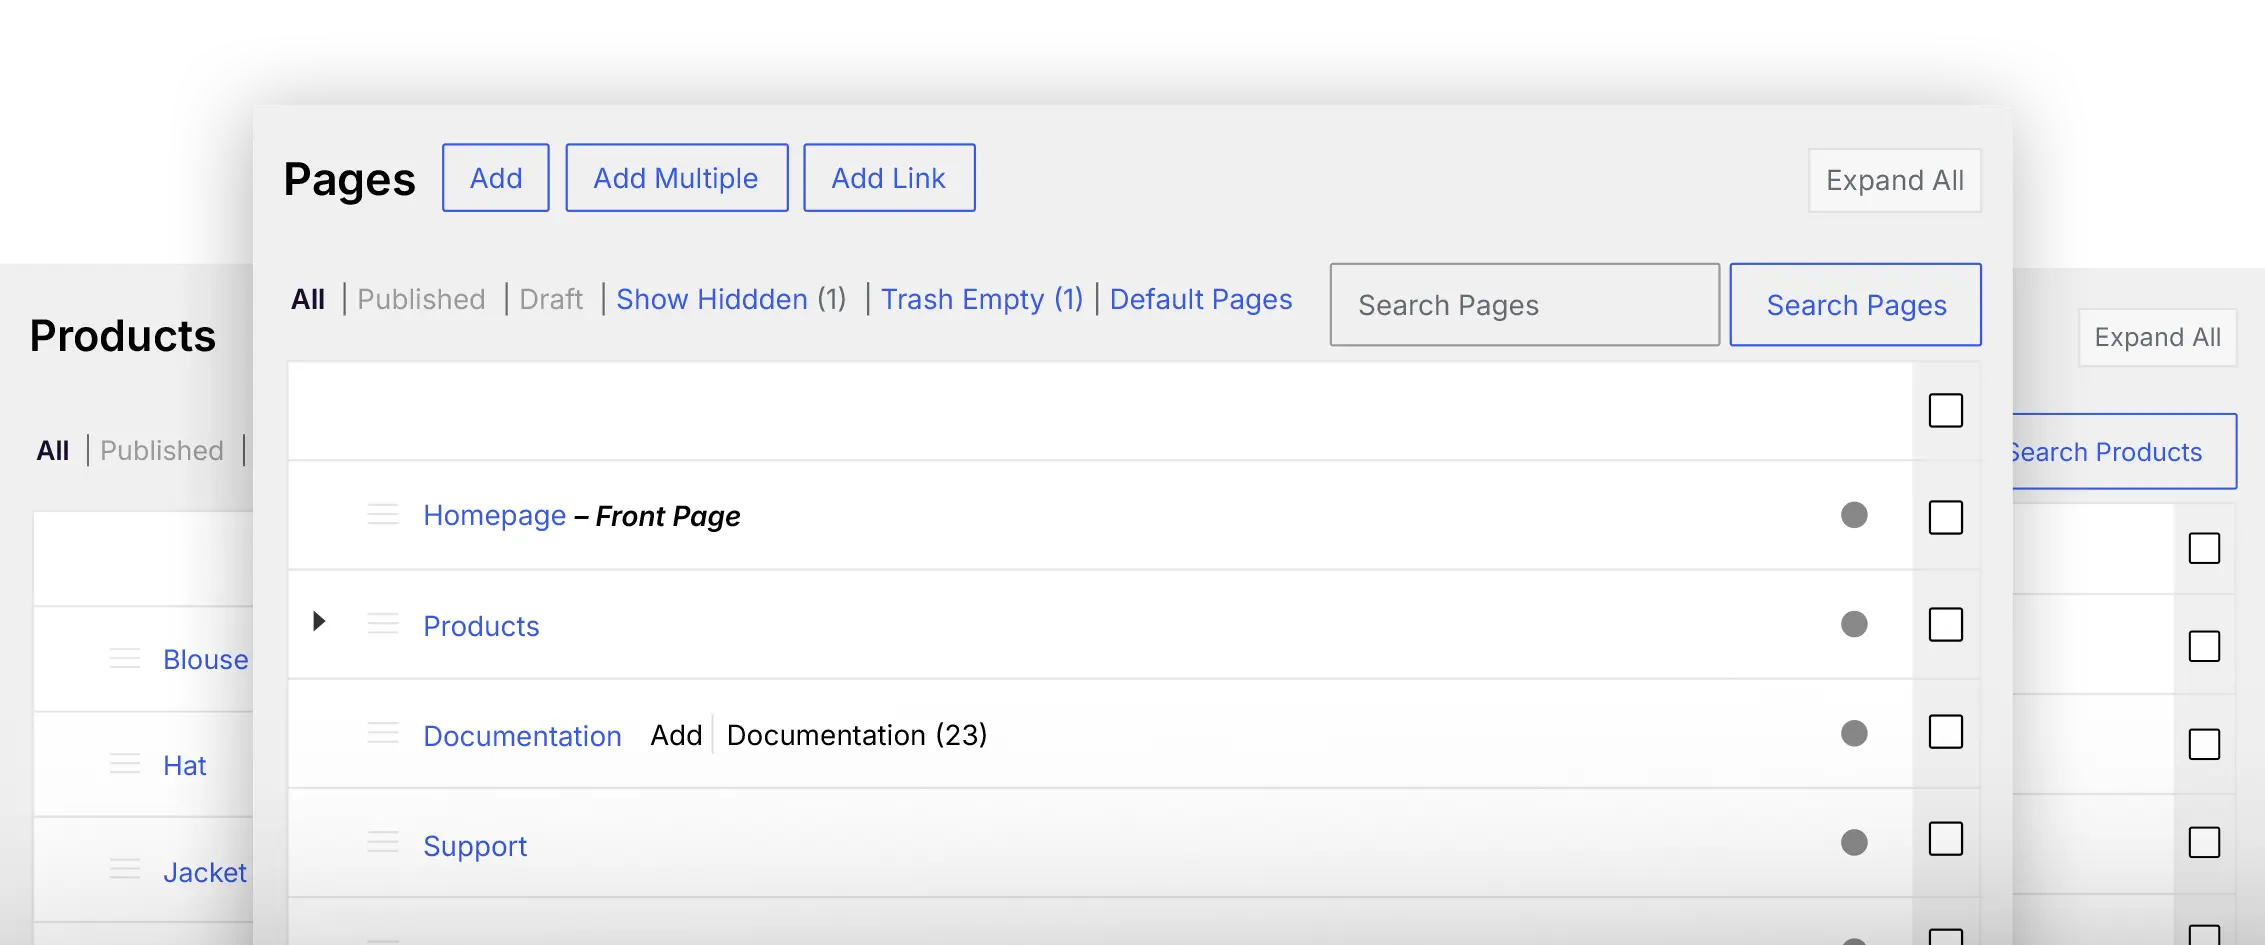The height and width of the screenshot is (945, 2265).
Task: Click the drag handle beside Hat
Action: point(124,764)
